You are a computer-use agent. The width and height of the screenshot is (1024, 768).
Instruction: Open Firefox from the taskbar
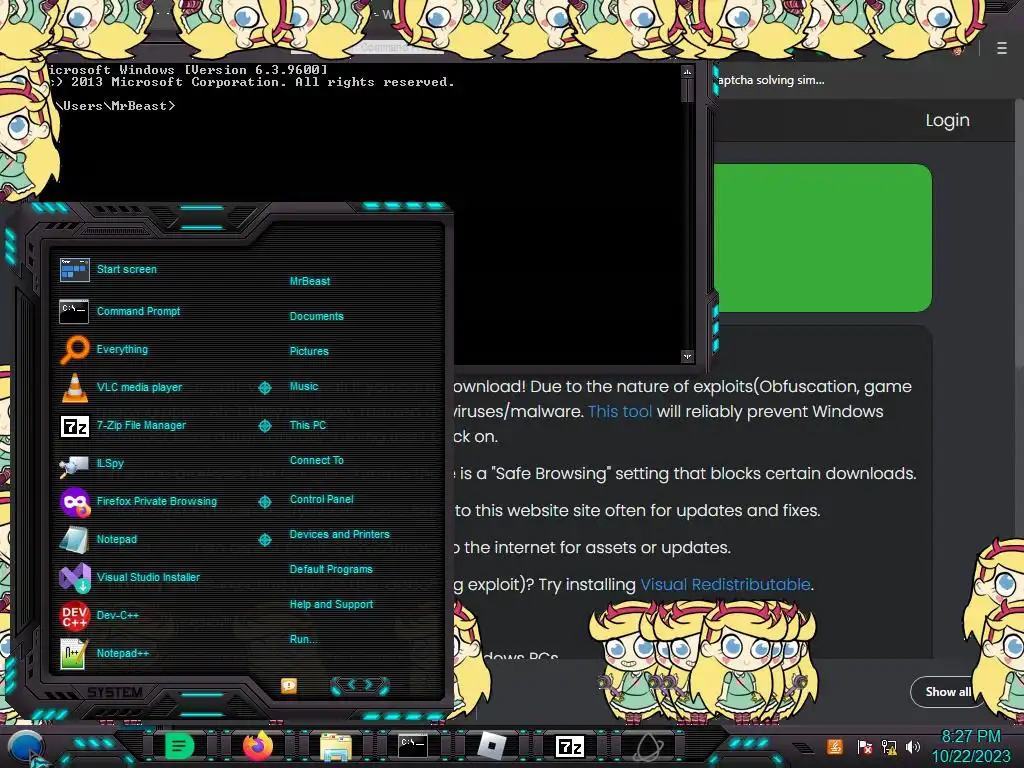[x=257, y=746]
